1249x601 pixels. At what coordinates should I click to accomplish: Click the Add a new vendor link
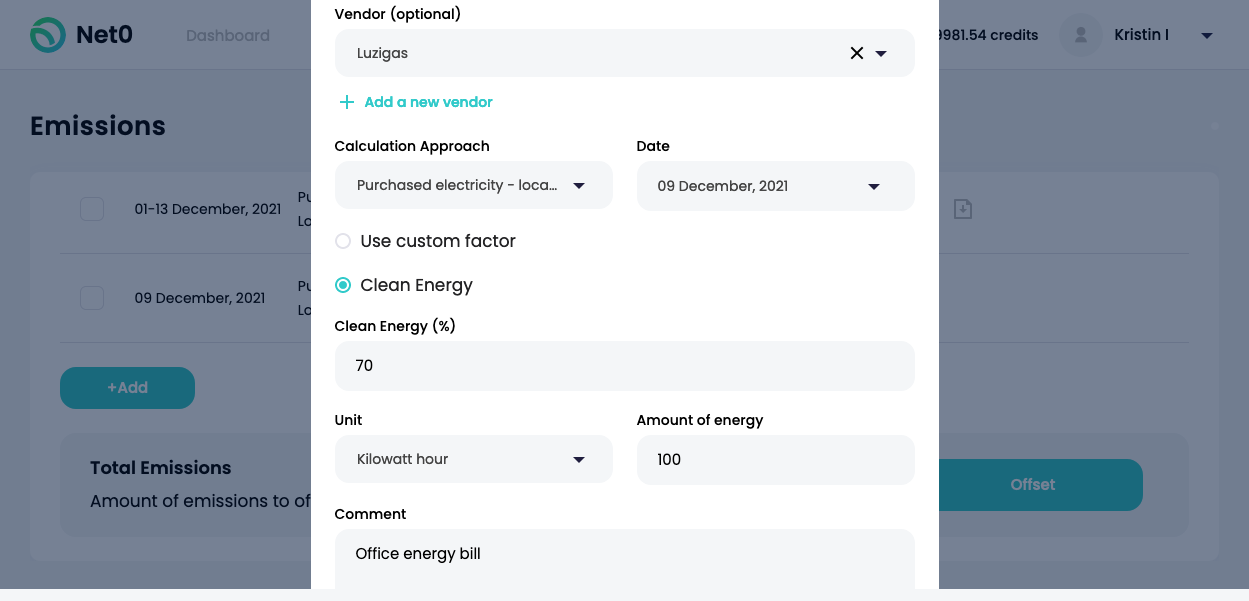(428, 102)
